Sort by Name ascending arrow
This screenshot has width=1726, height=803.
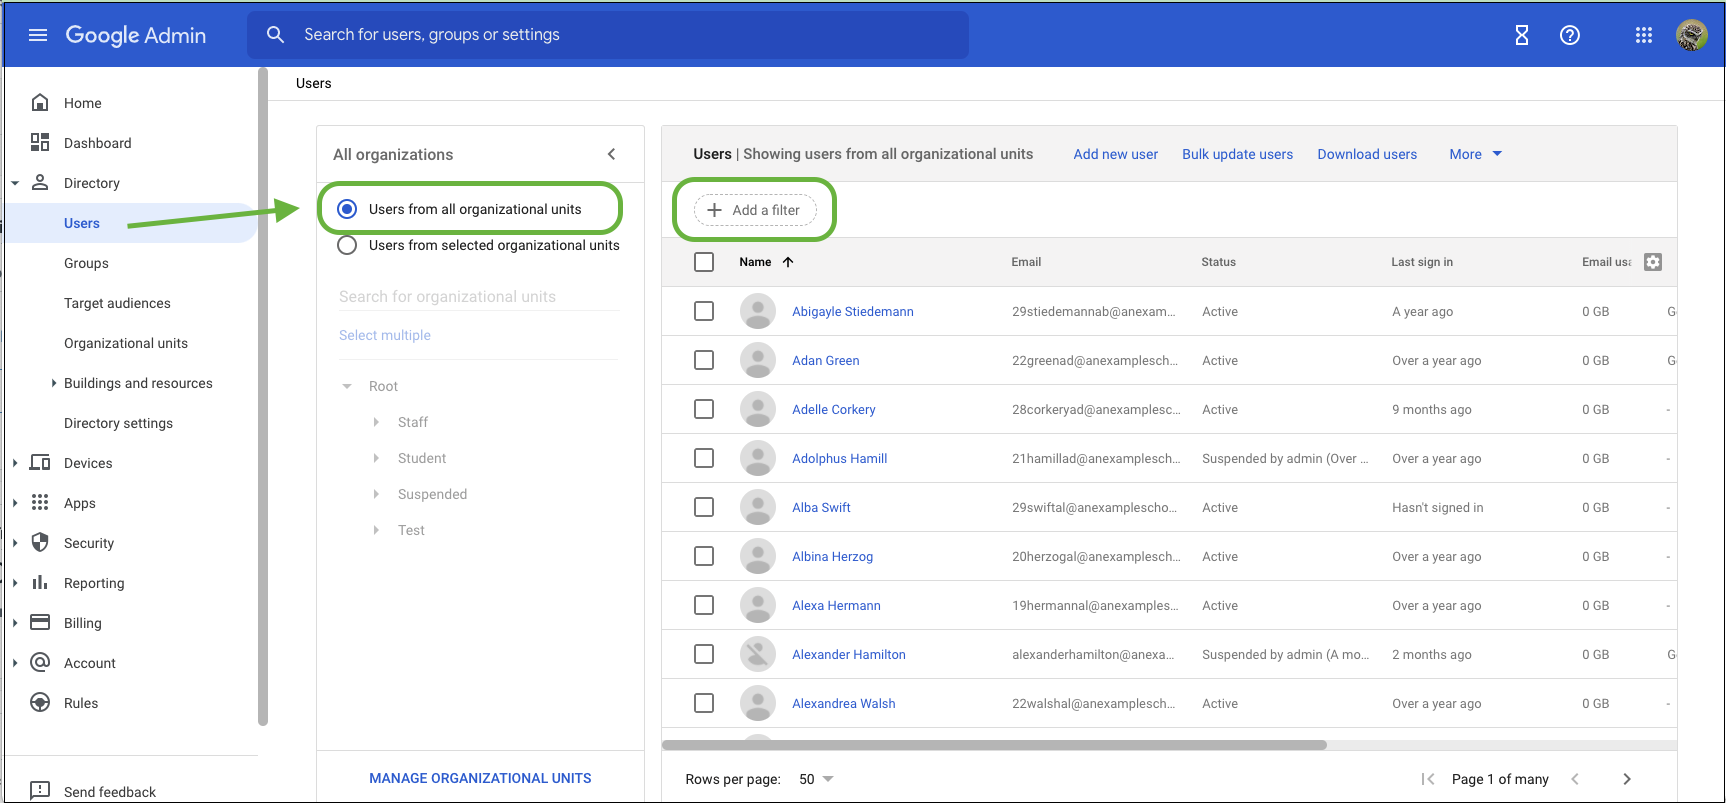click(x=788, y=262)
